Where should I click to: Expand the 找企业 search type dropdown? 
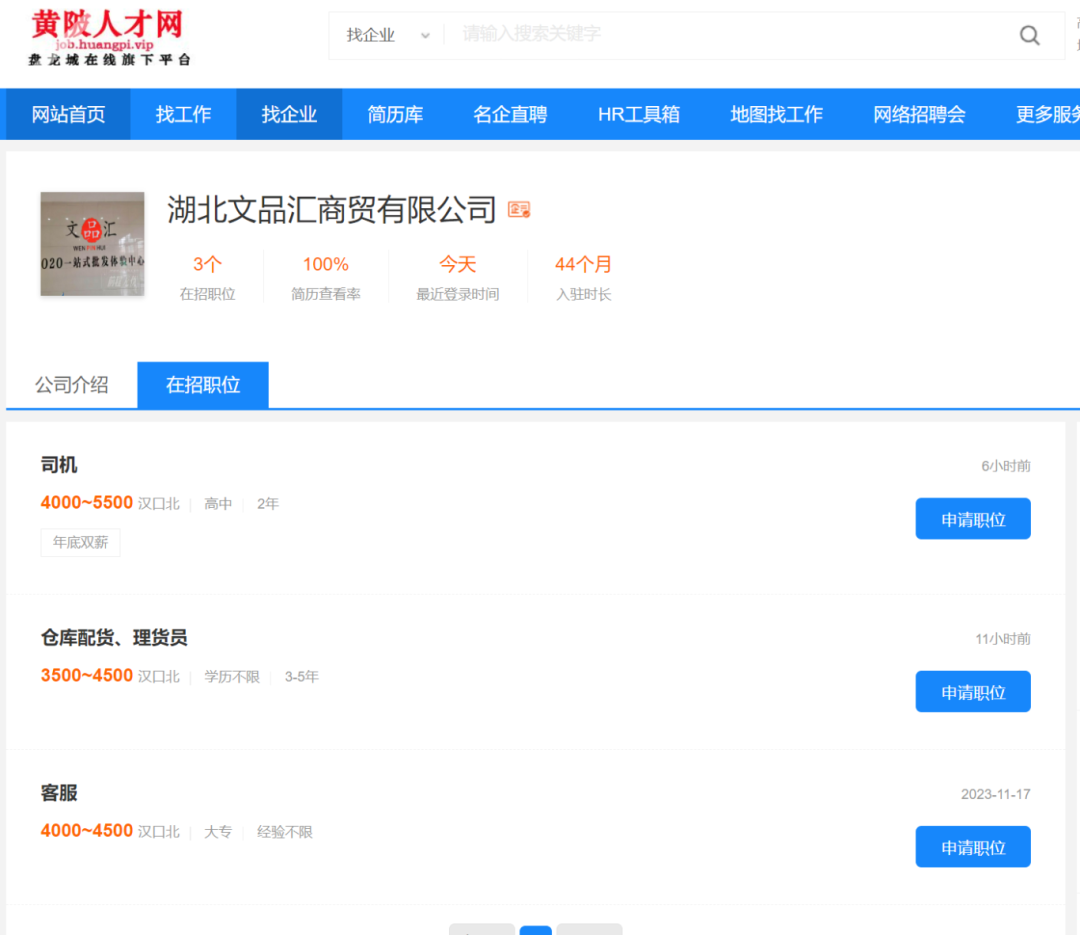tap(388, 35)
